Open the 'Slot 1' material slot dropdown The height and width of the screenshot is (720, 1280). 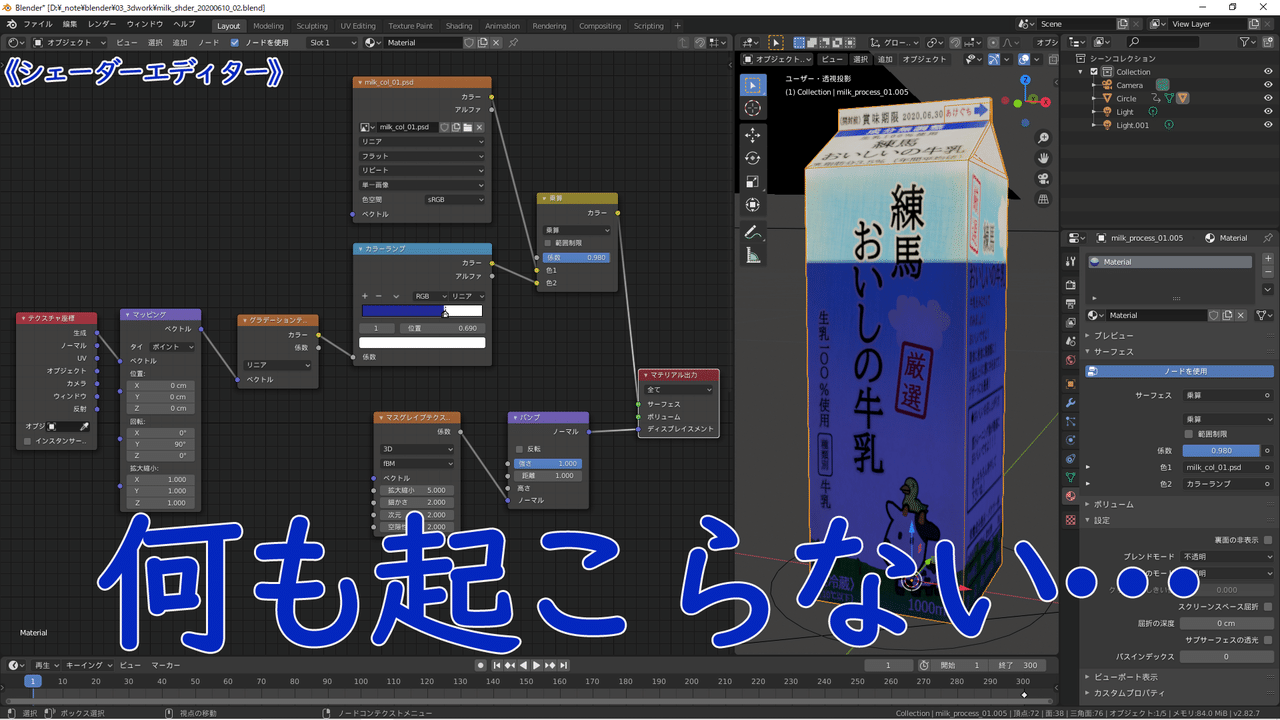click(x=332, y=43)
